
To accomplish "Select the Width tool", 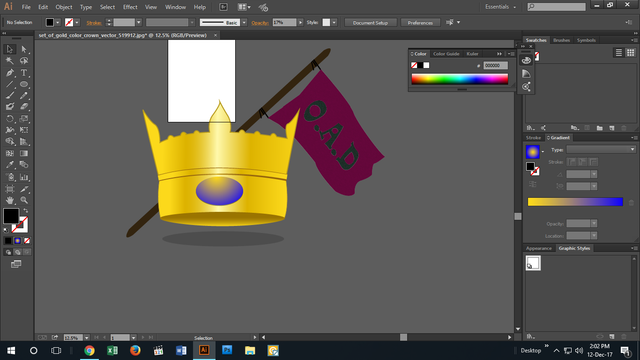I will point(9,130).
